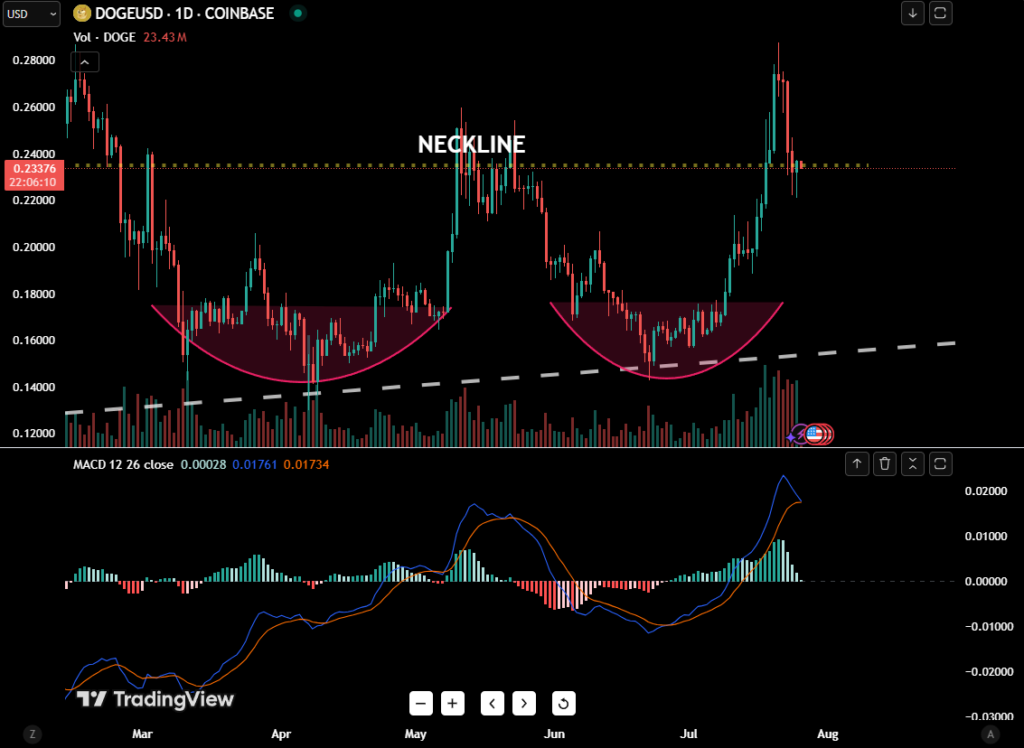Zoom out the chart with minus button
This screenshot has height=748, width=1024.
[421, 703]
